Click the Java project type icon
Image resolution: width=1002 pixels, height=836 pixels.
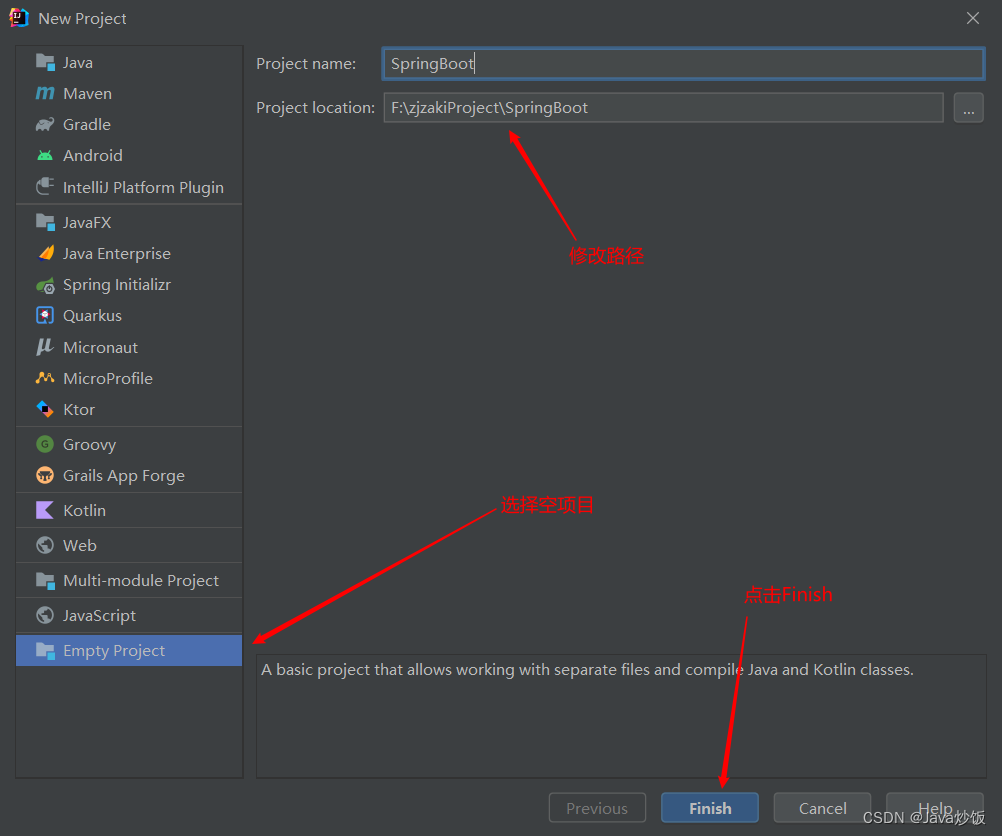tap(45, 63)
